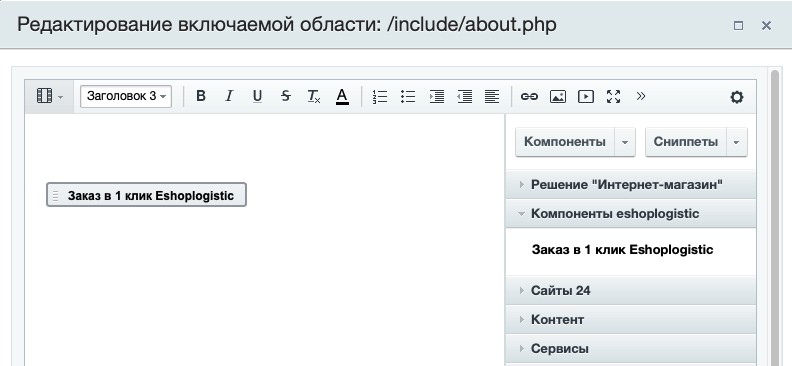Viewport: 792px width, 366px height.
Task: Open the Компоненты dropdown arrow
Action: [x=625, y=142]
